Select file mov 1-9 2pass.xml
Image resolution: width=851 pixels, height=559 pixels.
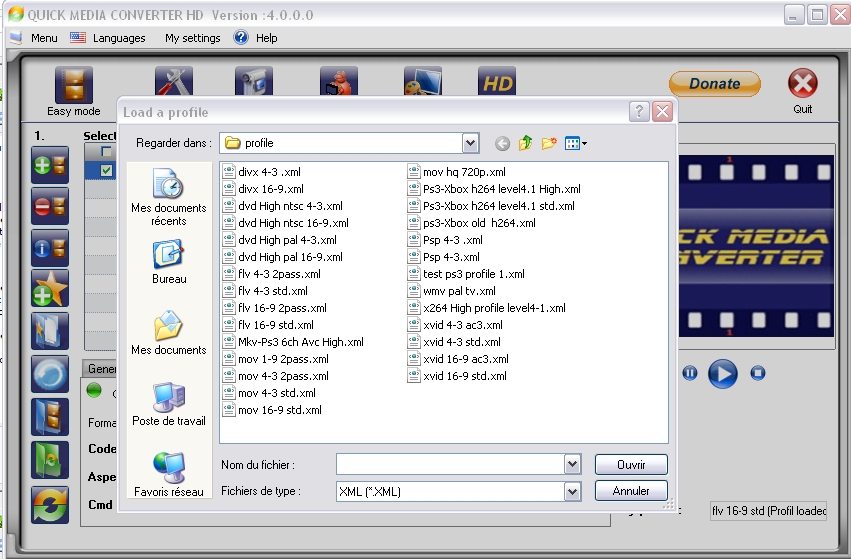pos(276,359)
